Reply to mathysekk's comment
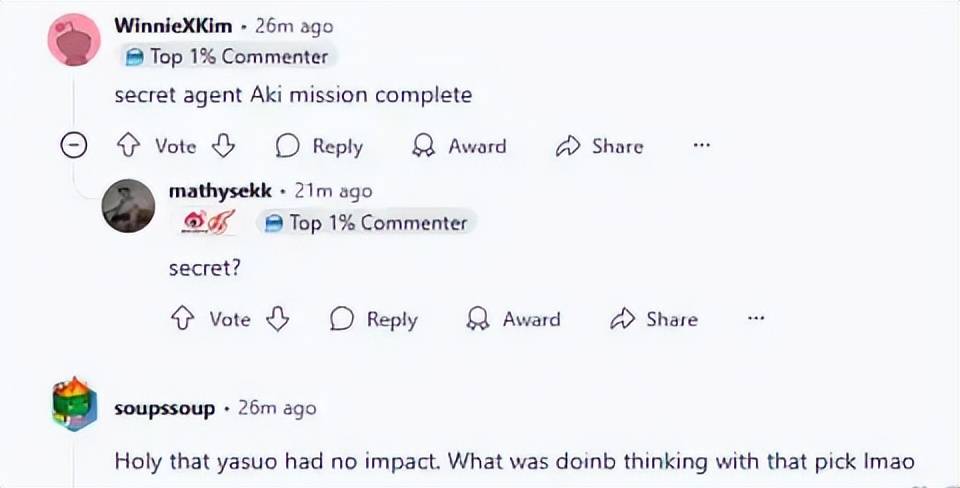 coord(373,319)
